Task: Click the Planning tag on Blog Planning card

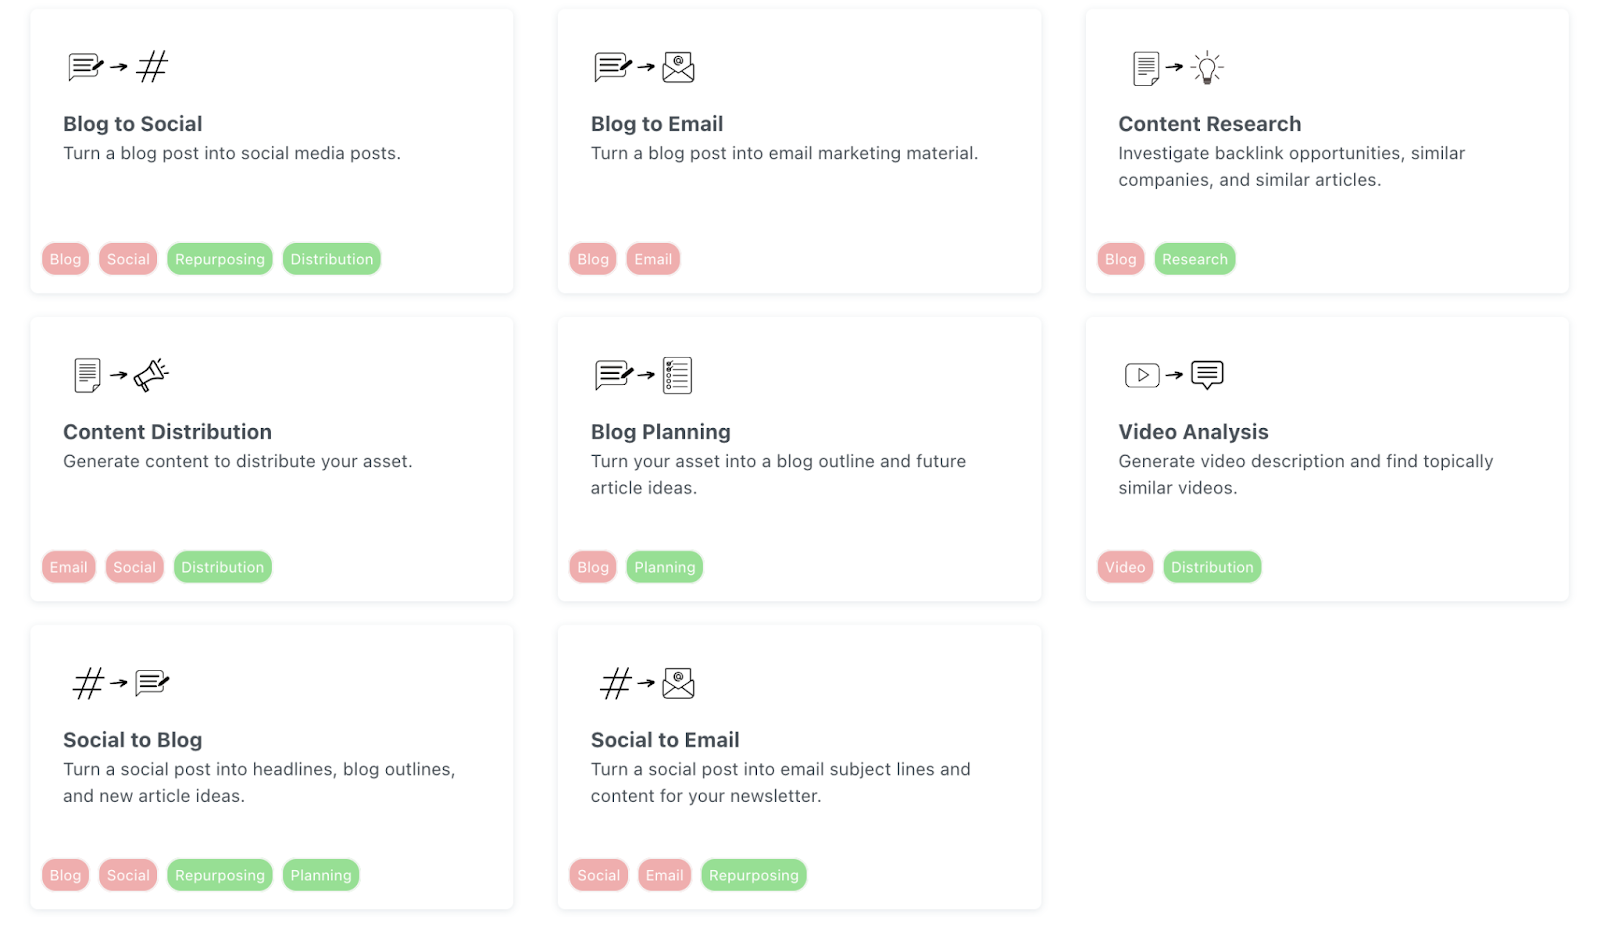Action: [664, 567]
